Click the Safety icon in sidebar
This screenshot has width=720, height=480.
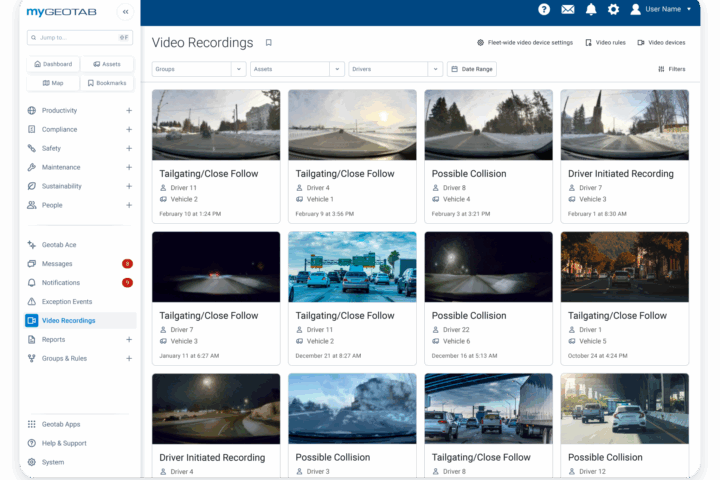32,148
